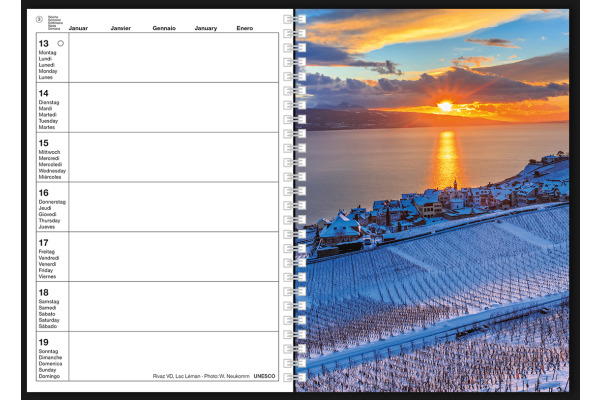Click the setting sun in the photo

(x=445, y=106)
